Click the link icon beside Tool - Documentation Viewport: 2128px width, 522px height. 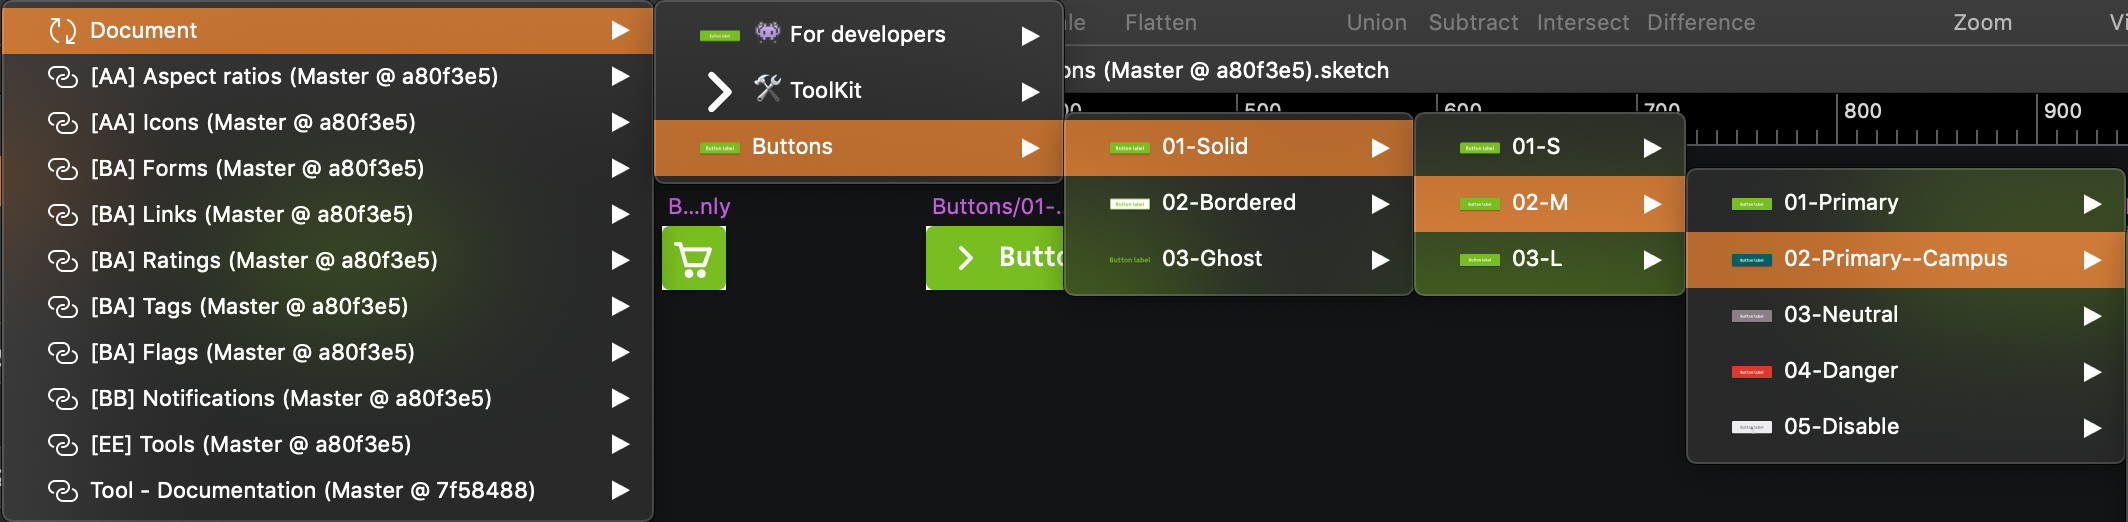tap(63, 491)
